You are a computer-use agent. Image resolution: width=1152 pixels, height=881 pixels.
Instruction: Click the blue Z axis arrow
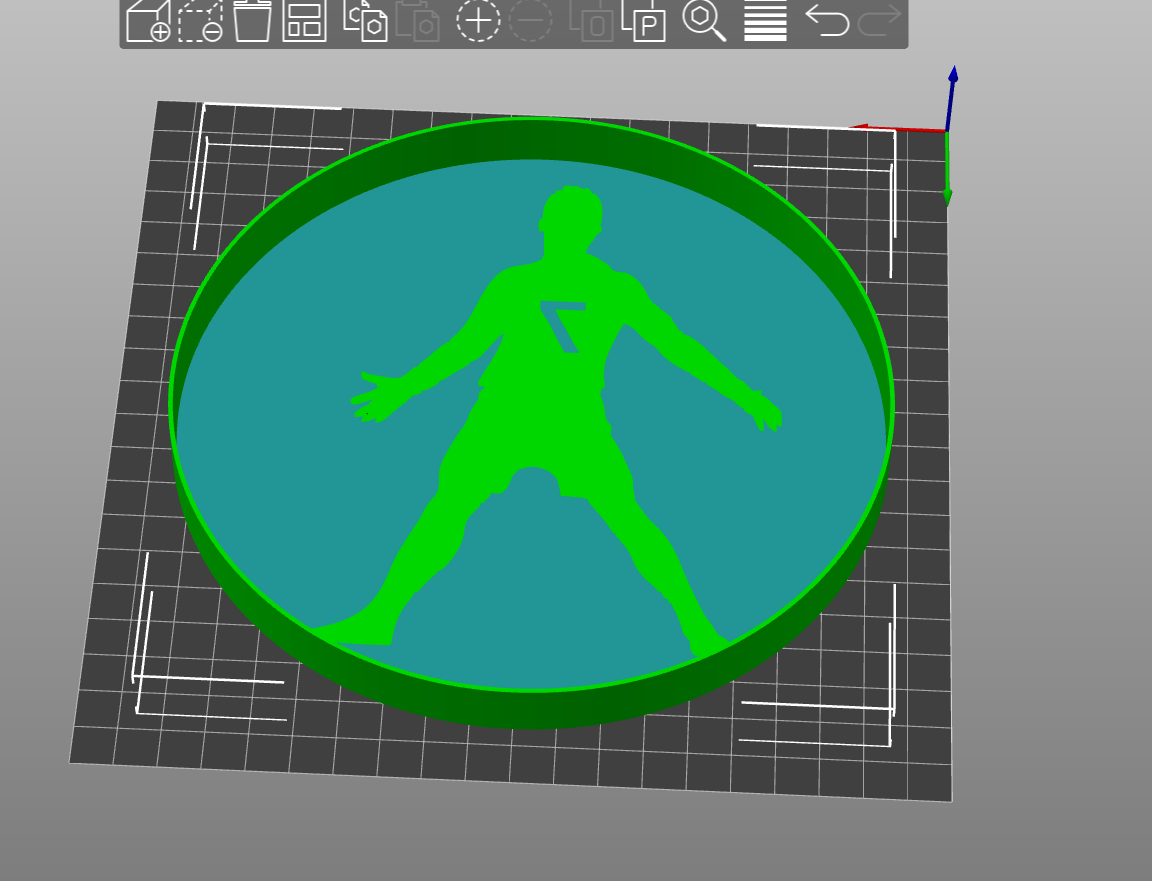(951, 98)
